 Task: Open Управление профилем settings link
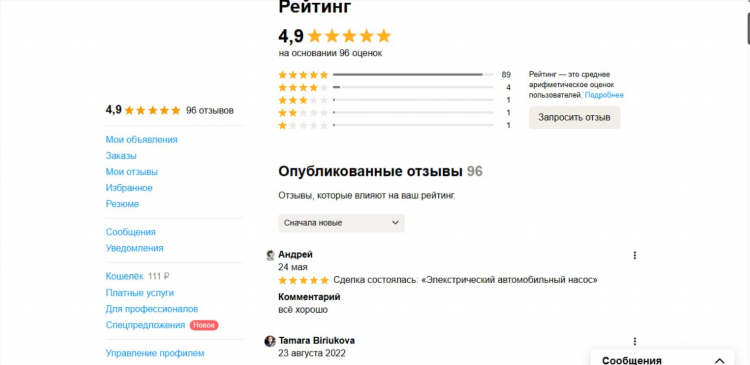coord(155,353)
